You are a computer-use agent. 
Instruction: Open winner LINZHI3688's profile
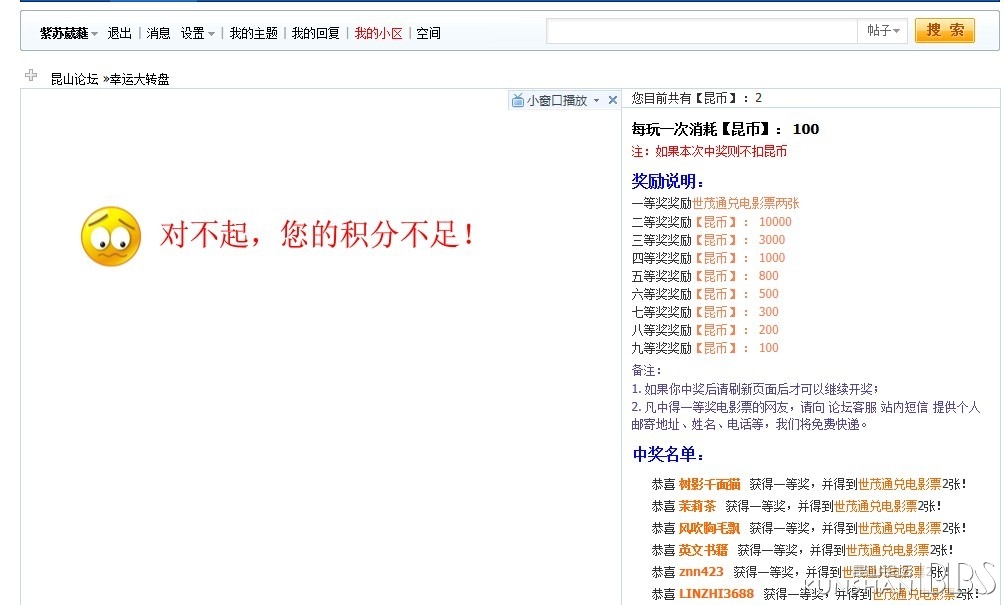(716, 594)
